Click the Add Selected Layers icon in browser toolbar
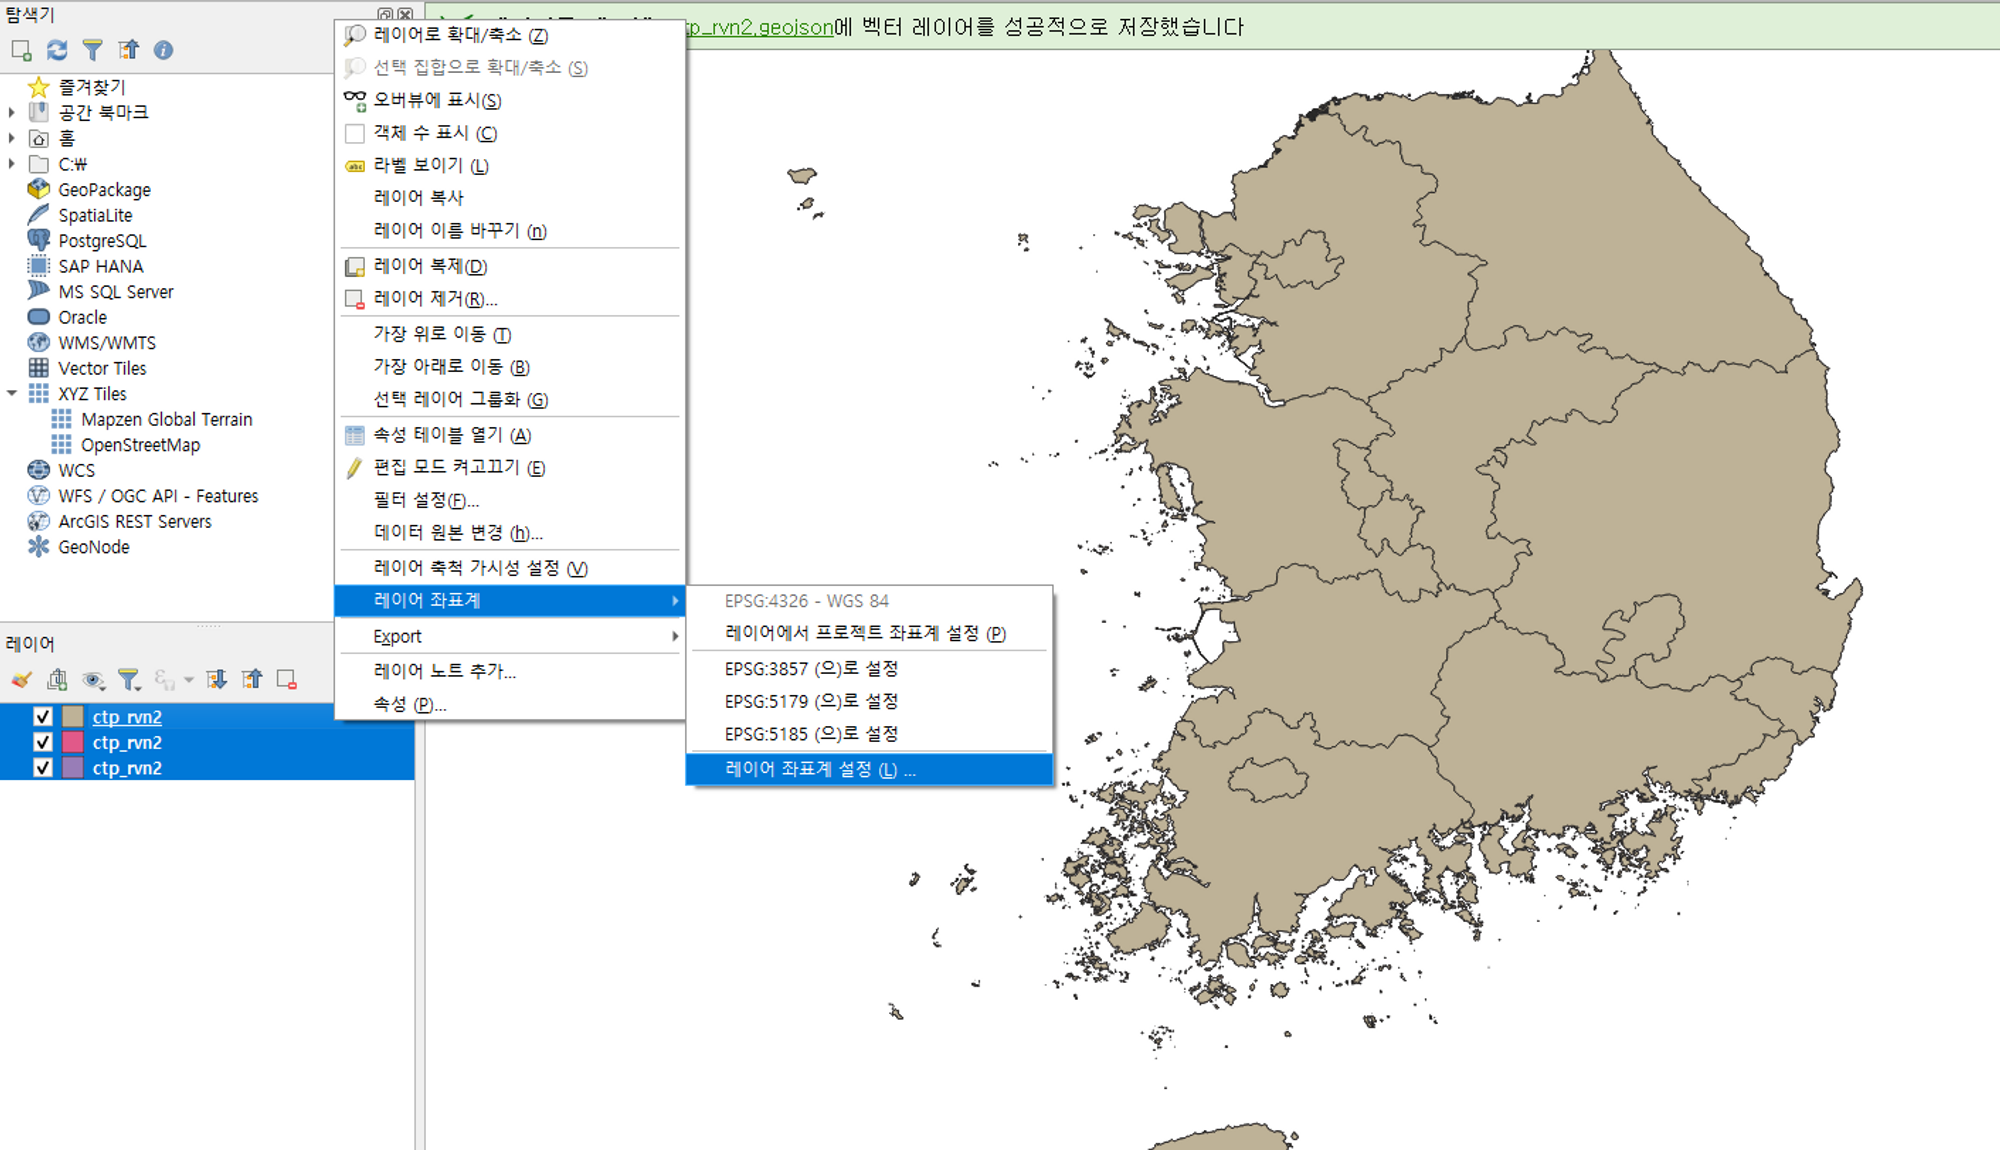Image resolution: width=2000 pixels, height=1150 pixels. (x=21, y=50)
